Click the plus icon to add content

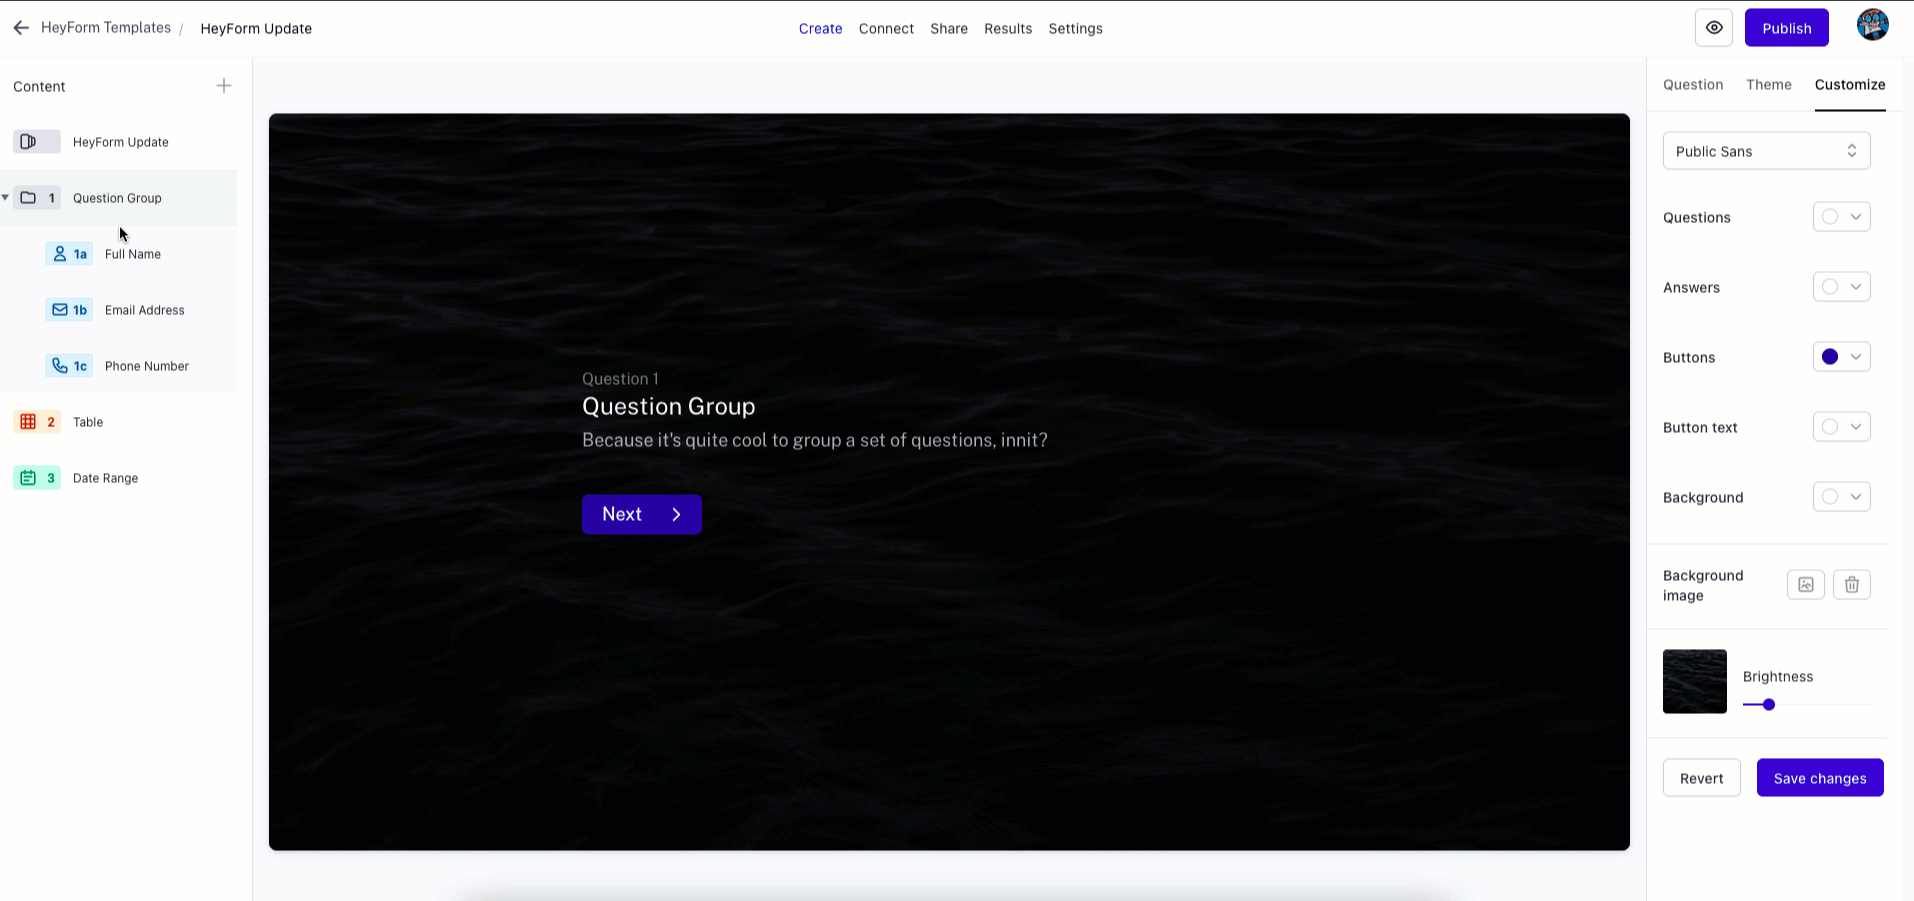(224, 86)
